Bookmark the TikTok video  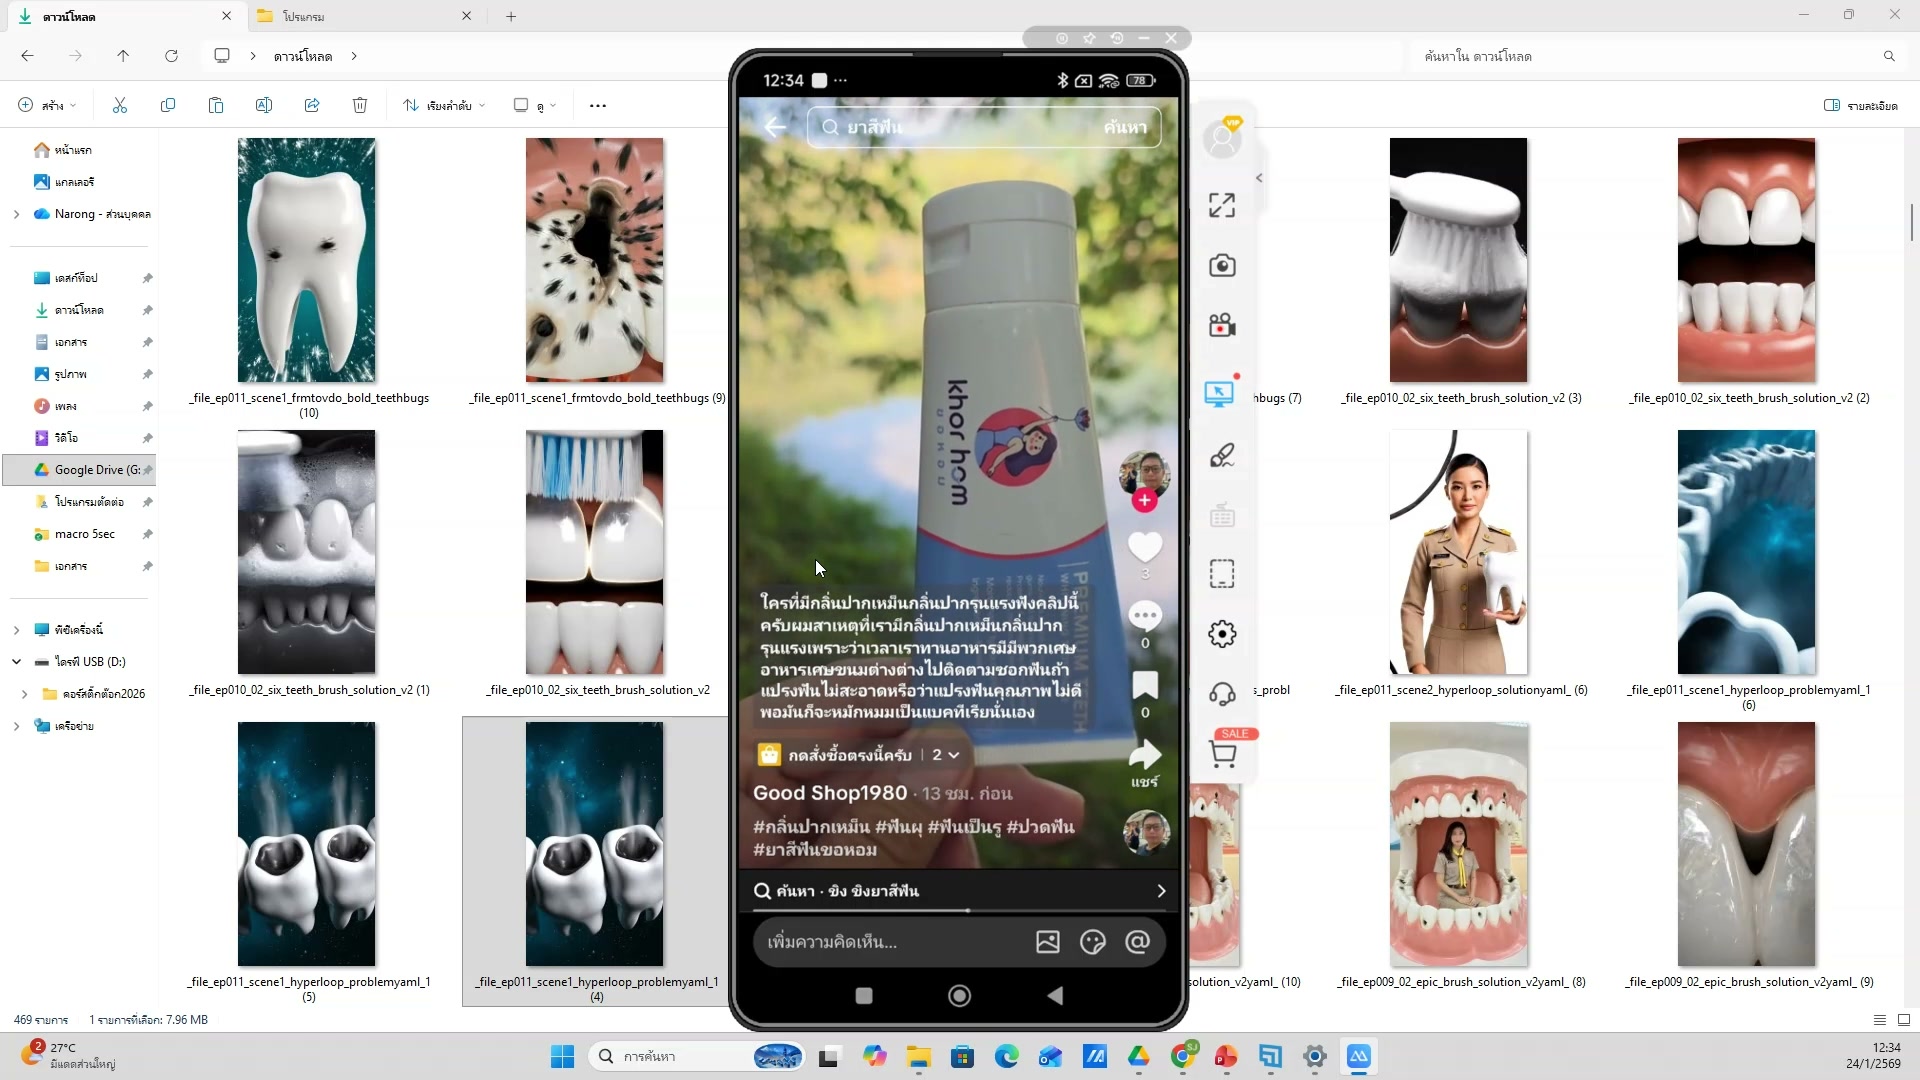(1145, 685)
